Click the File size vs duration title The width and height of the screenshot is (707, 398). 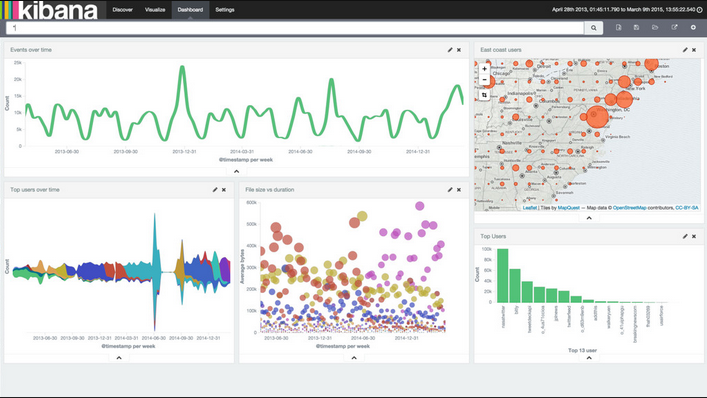(x=270, y=190)
